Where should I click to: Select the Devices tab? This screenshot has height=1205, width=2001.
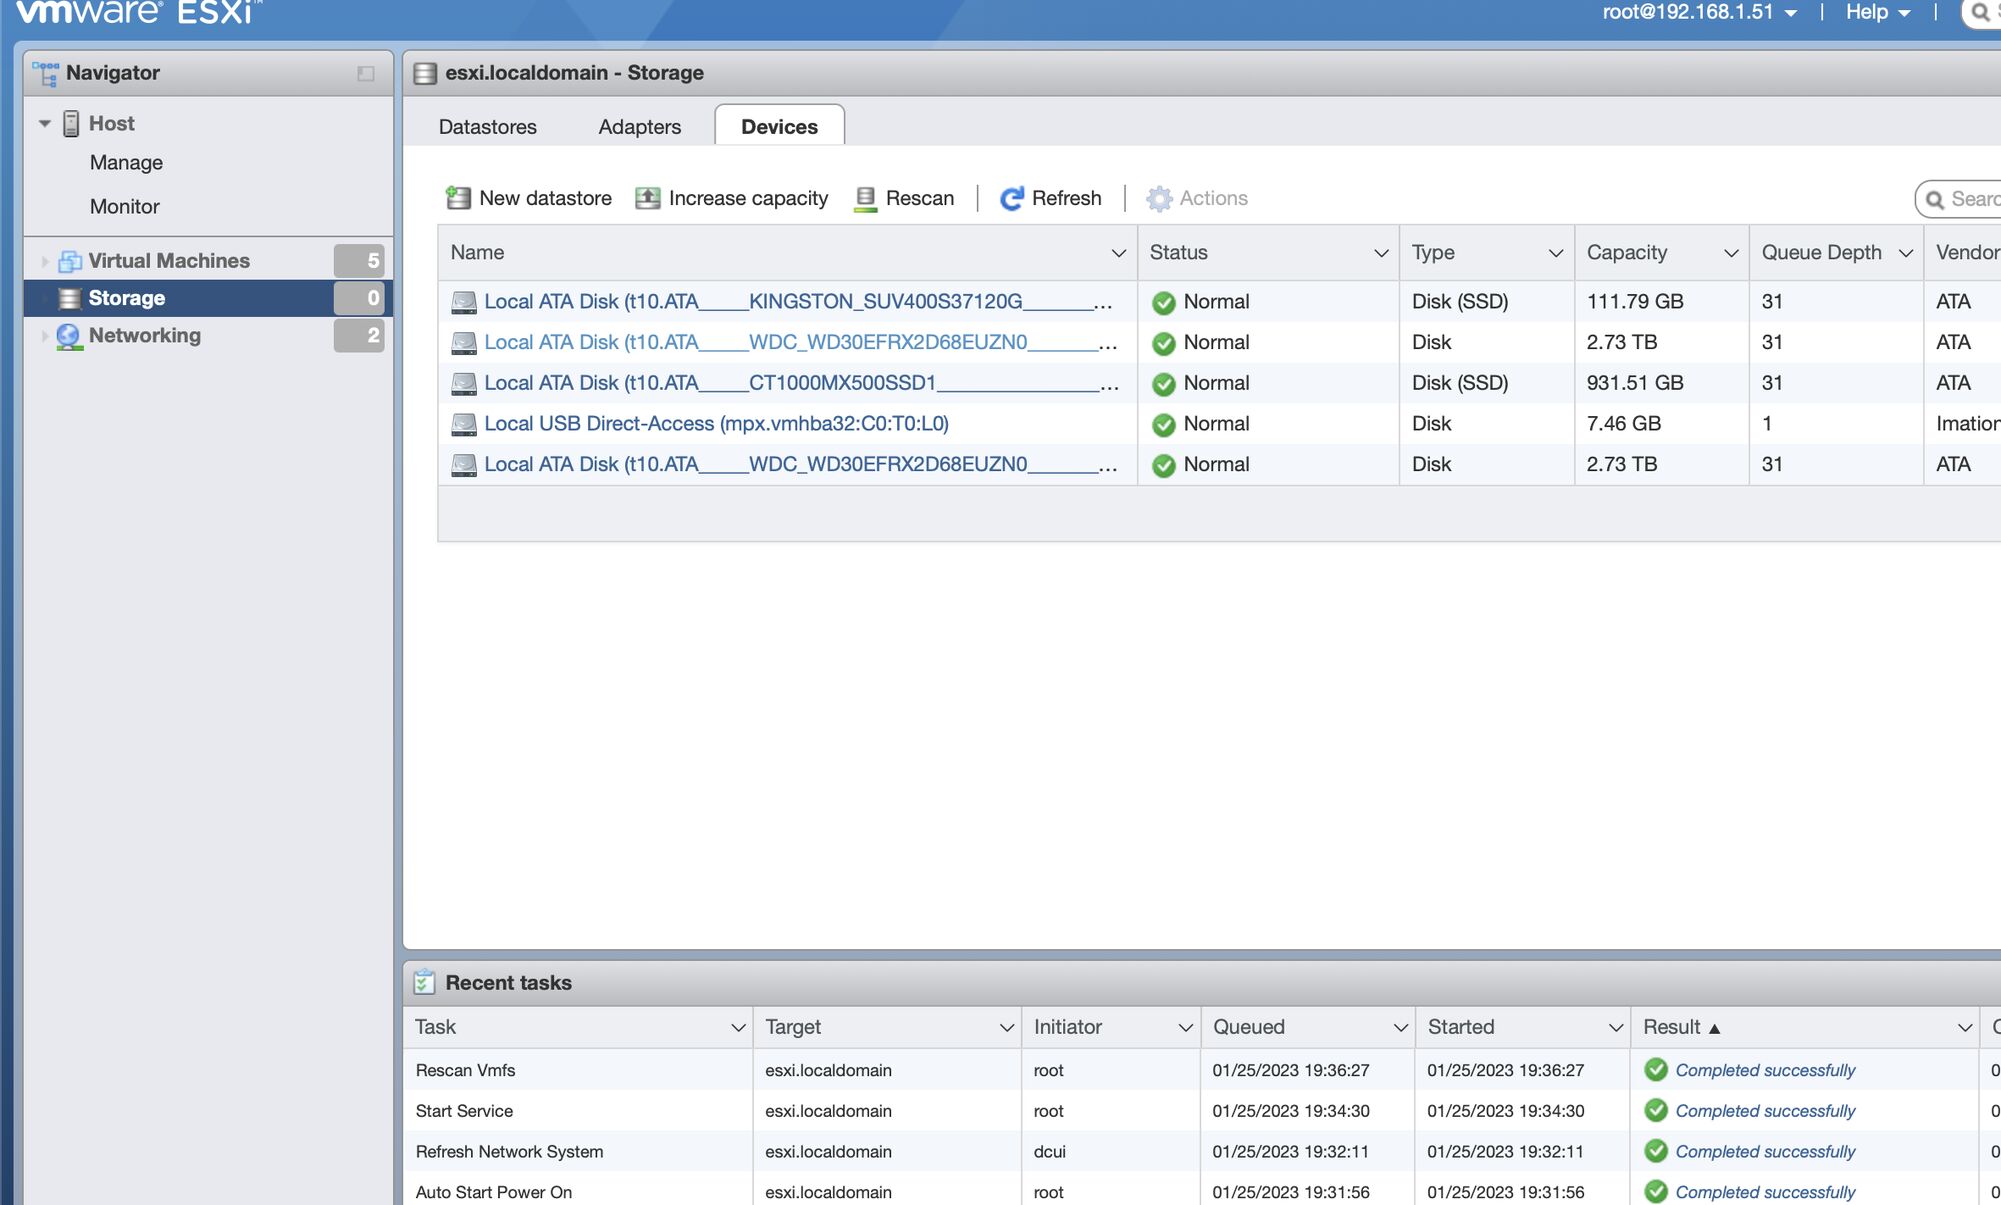780,126
